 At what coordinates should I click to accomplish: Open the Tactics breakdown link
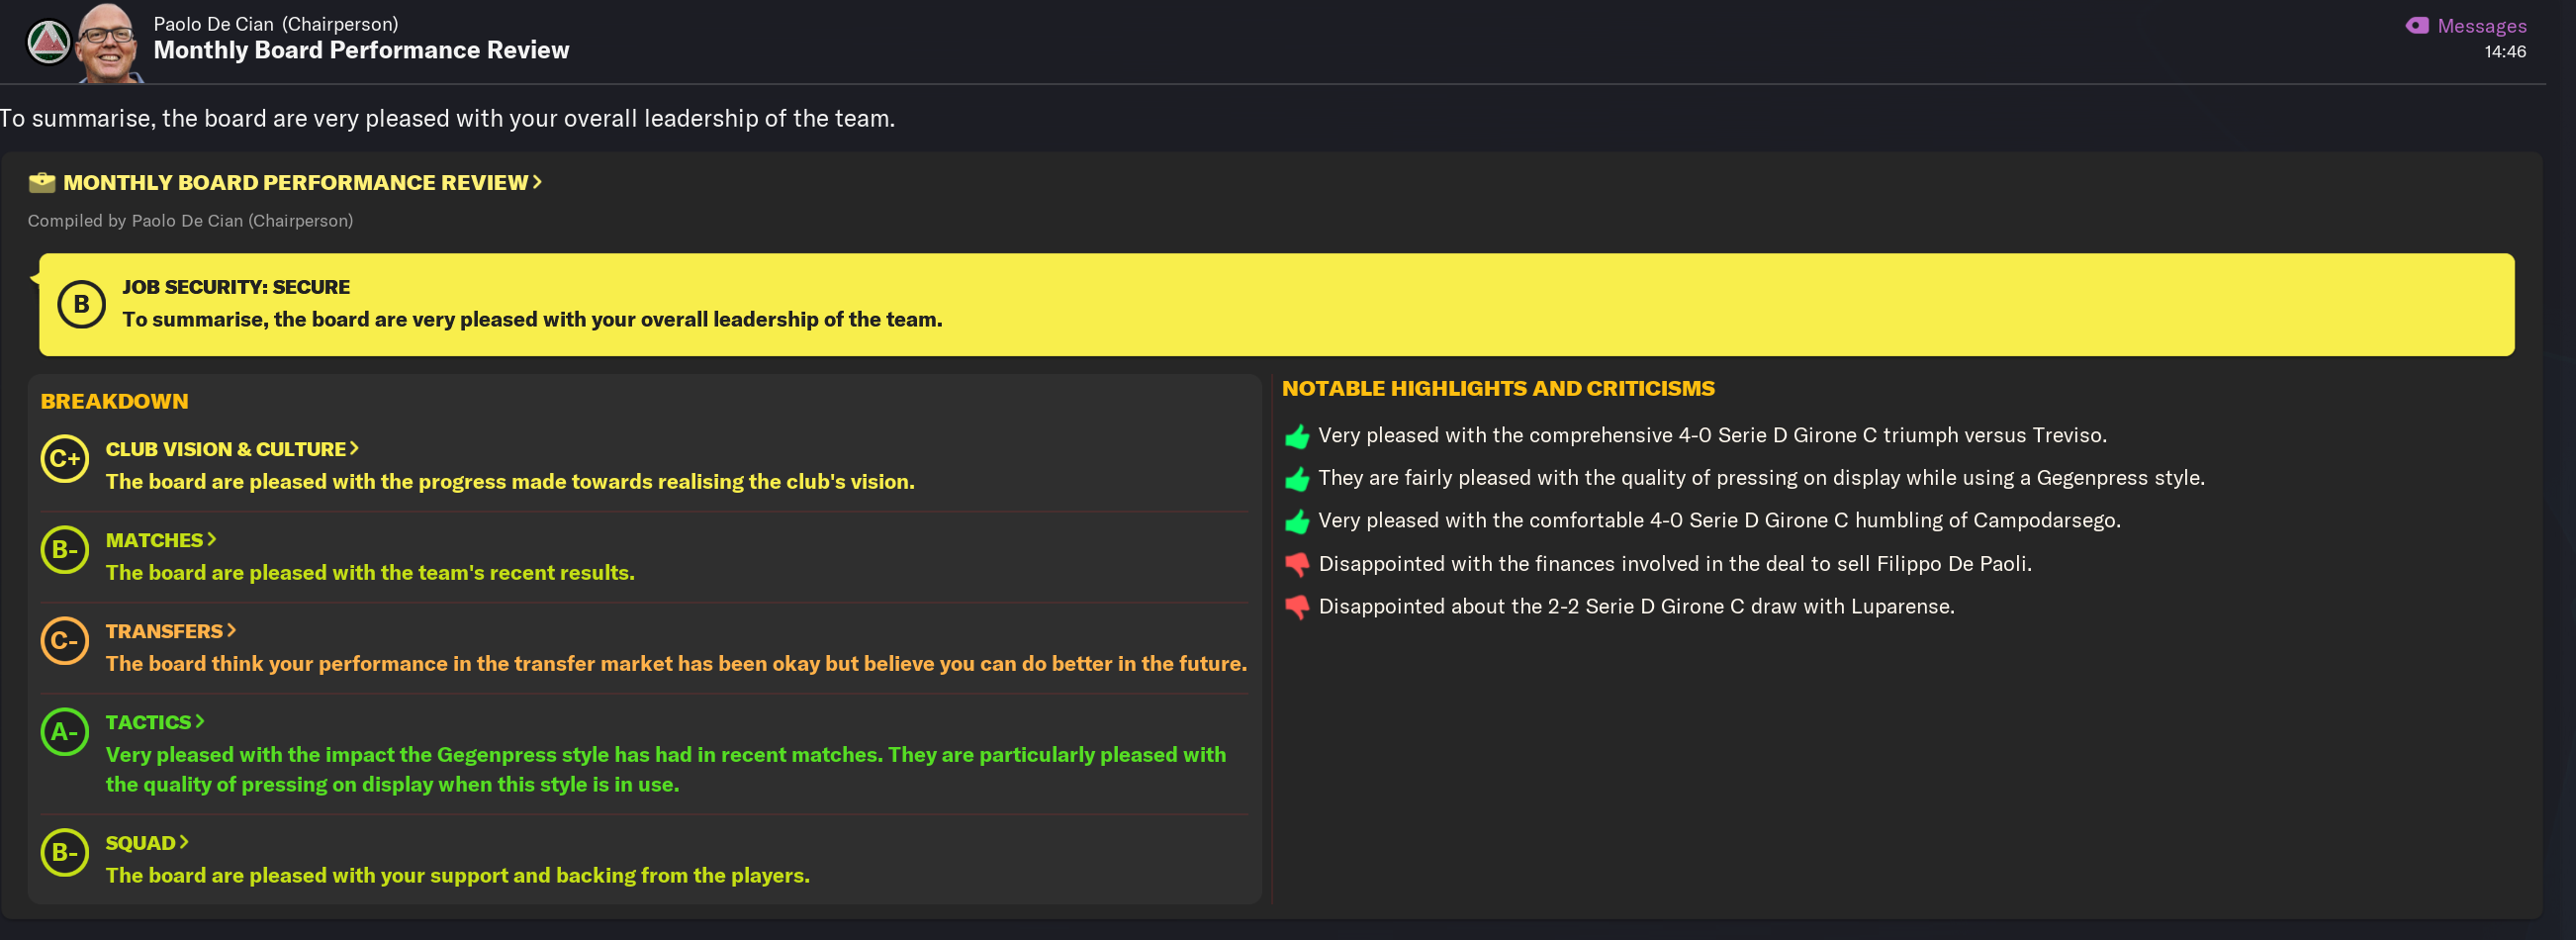coord(155,722)
